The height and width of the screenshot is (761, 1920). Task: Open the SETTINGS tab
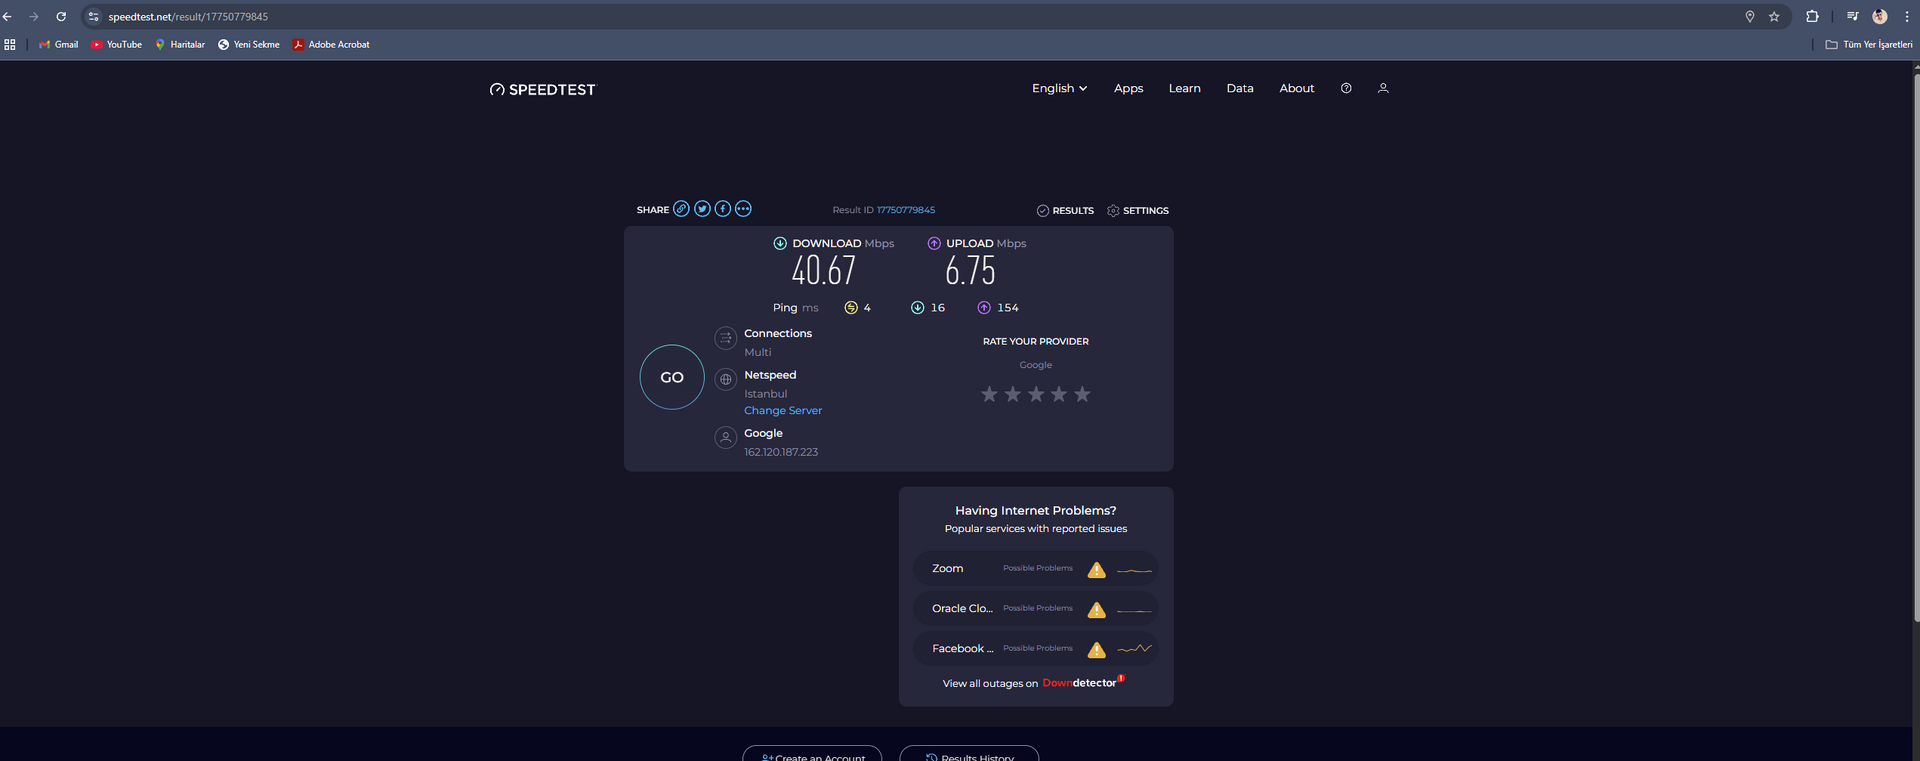tap(1138, 211)
